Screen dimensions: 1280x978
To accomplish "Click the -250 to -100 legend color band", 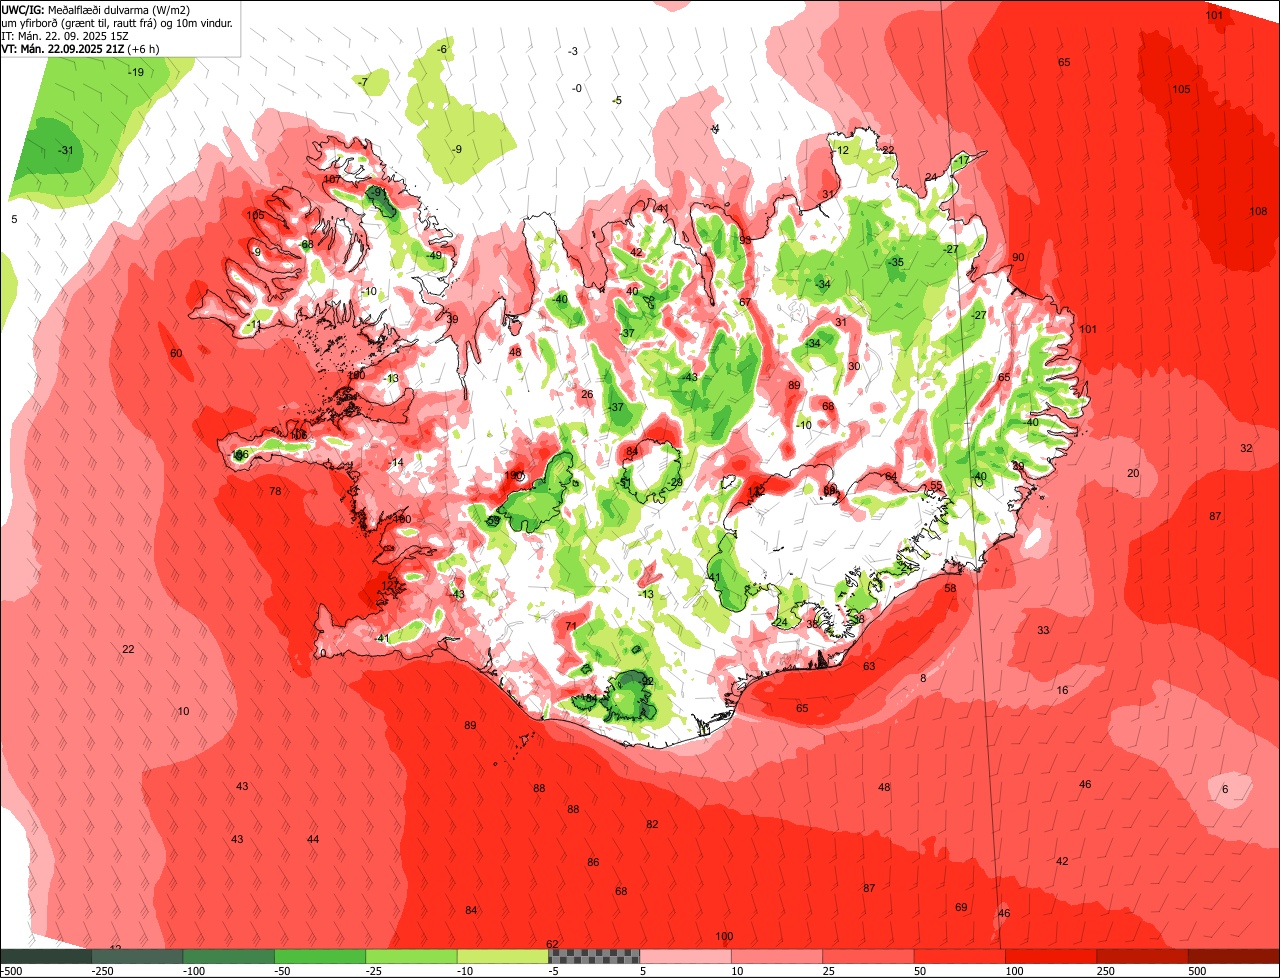I will [x=137, y=956].
